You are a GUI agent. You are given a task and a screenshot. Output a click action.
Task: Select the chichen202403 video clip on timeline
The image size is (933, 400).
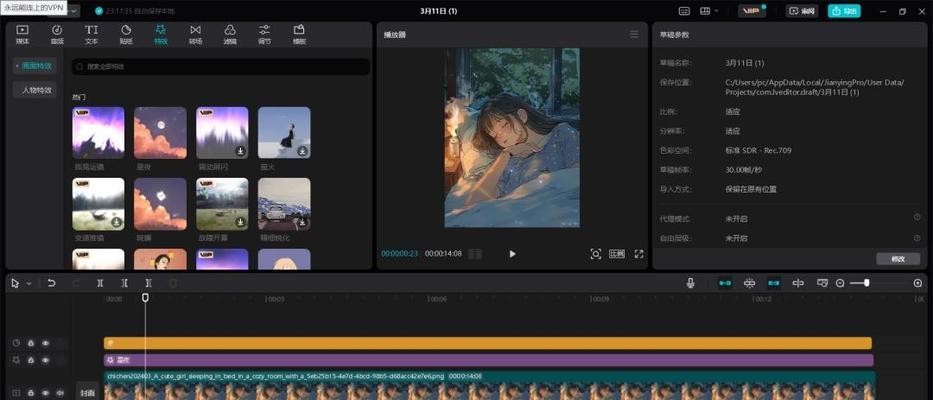[x=489, y=386]
